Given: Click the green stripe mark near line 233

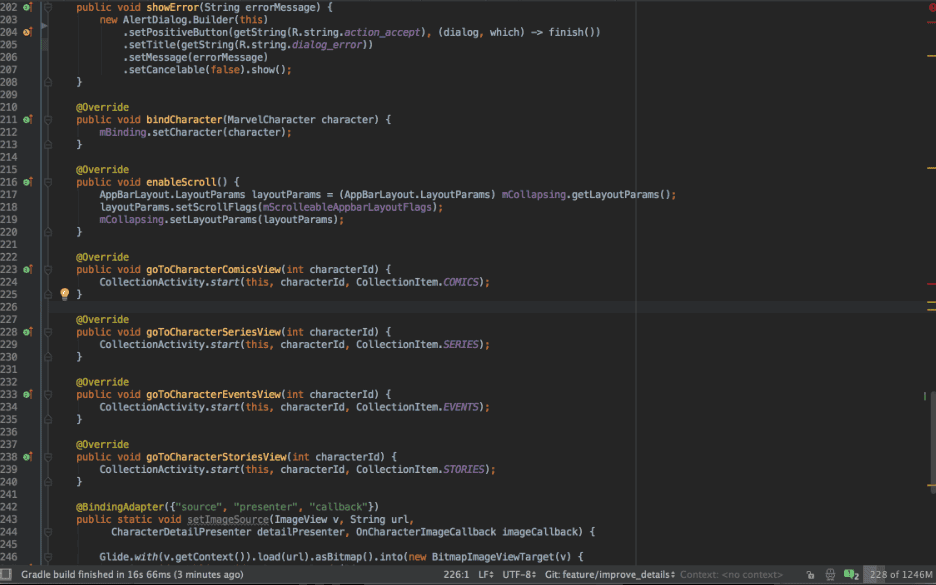Looking at the screenshot, I should click(x=925, y=396).
